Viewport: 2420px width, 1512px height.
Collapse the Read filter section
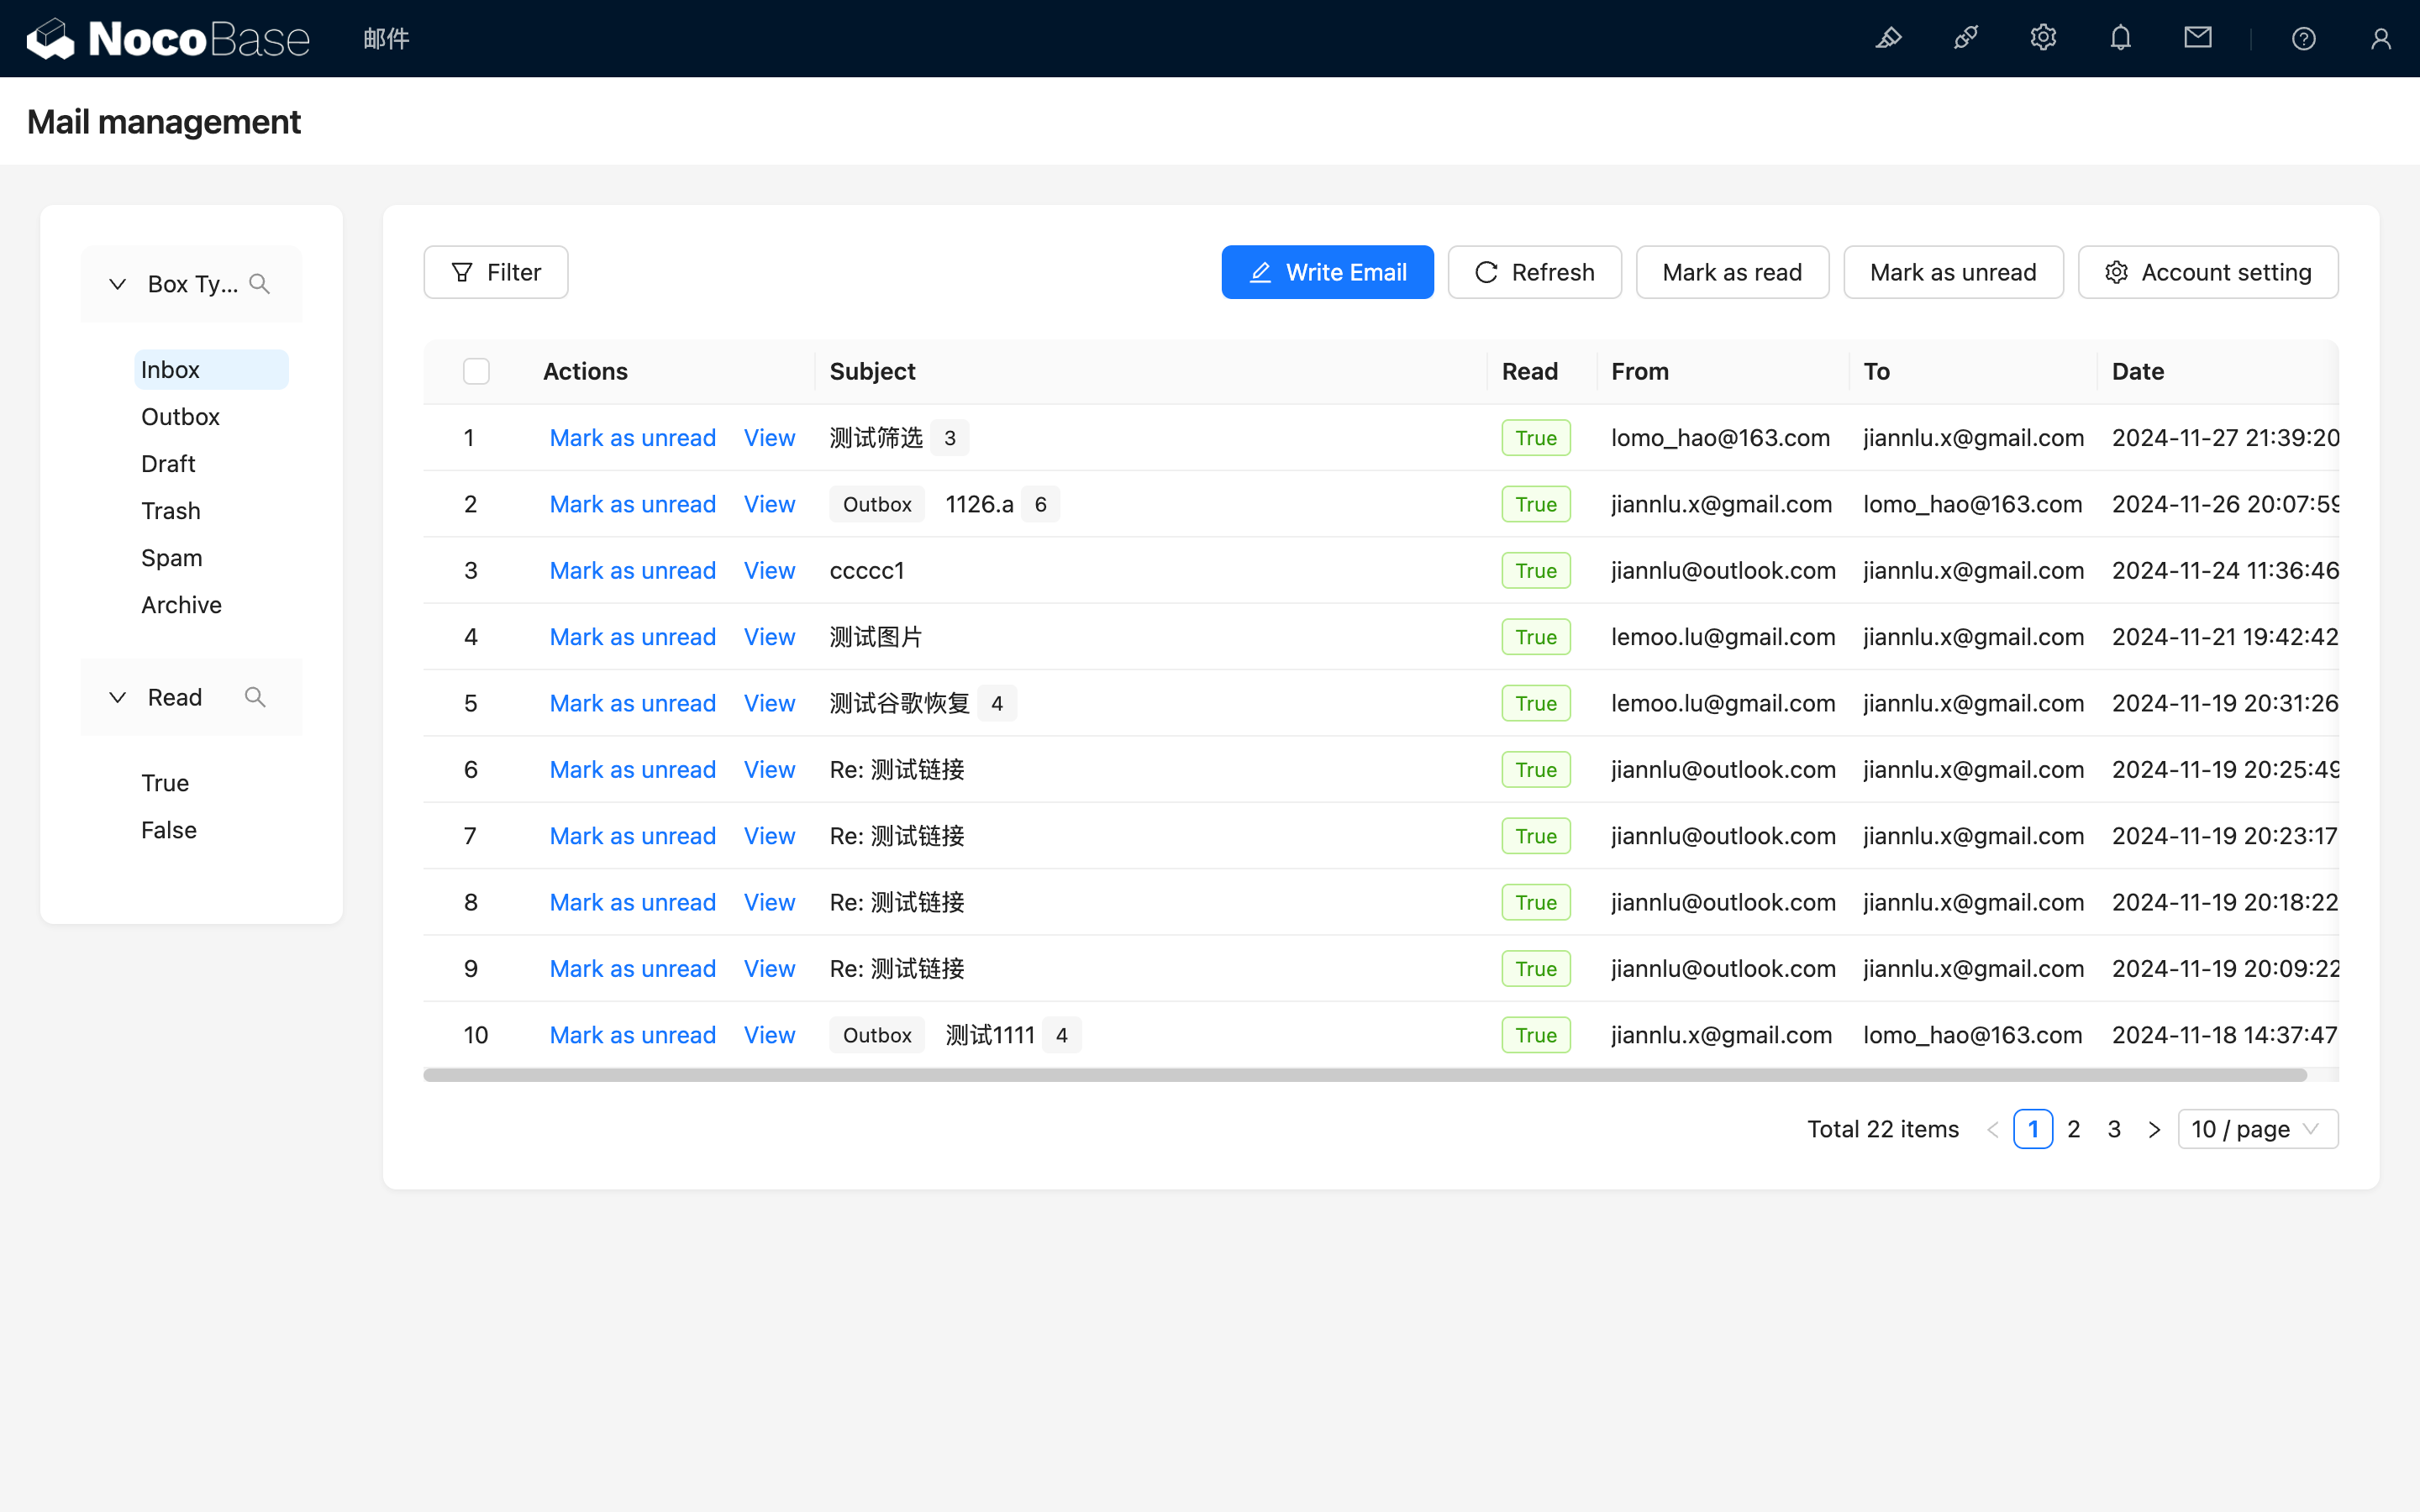(x=118, y=697)
